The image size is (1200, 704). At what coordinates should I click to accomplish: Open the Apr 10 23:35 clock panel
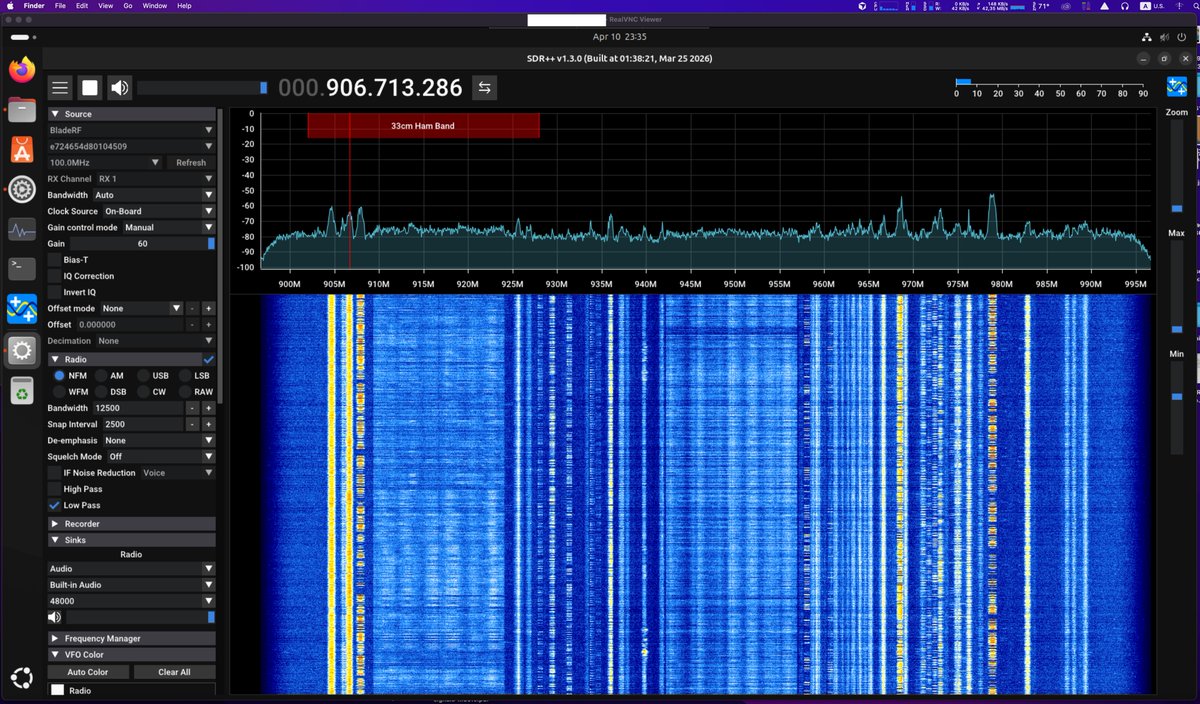pos(619,37)
